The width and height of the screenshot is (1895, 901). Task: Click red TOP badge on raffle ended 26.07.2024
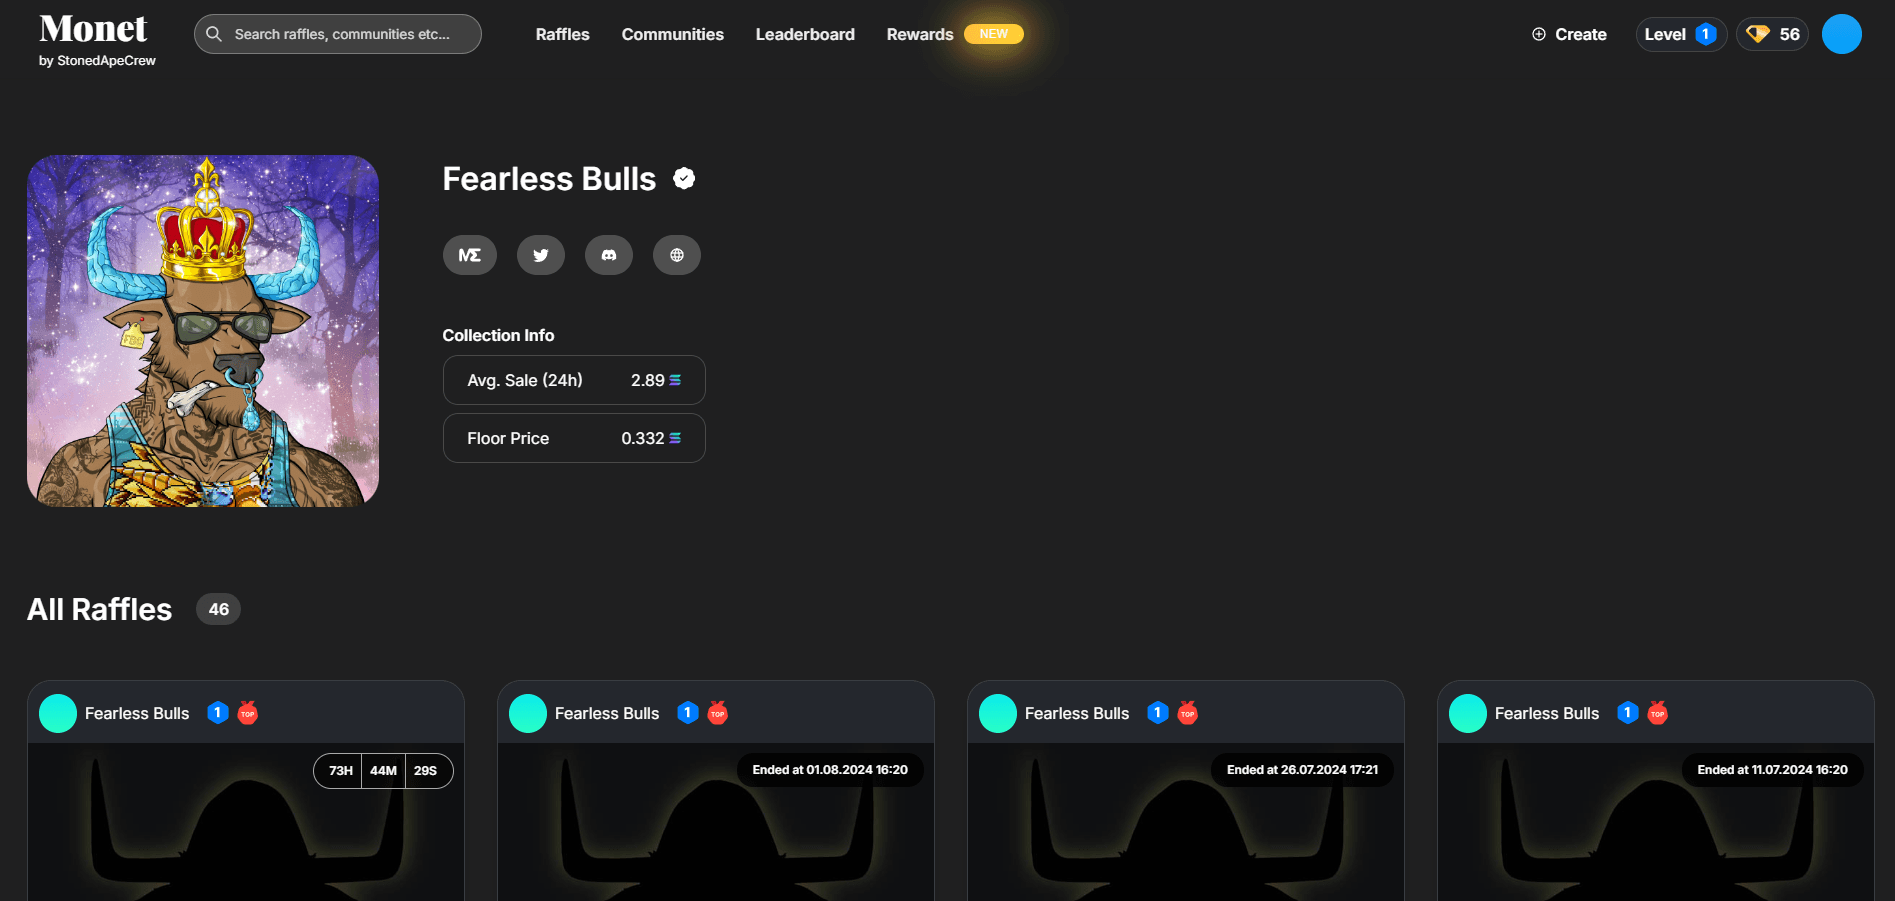[x=1188, y=713]
